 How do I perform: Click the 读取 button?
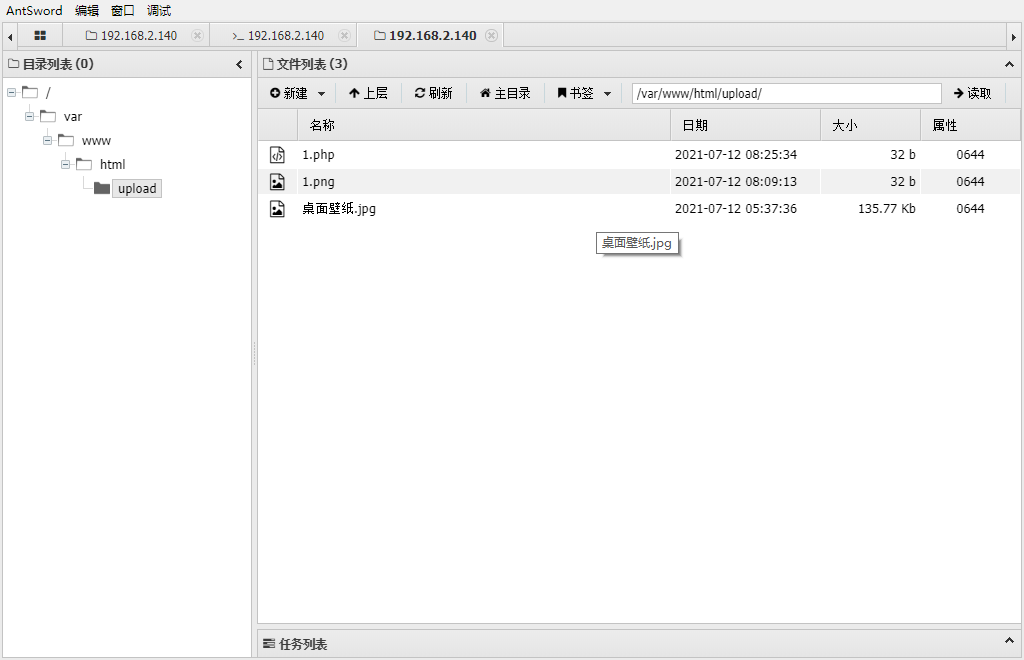point(972,93)
